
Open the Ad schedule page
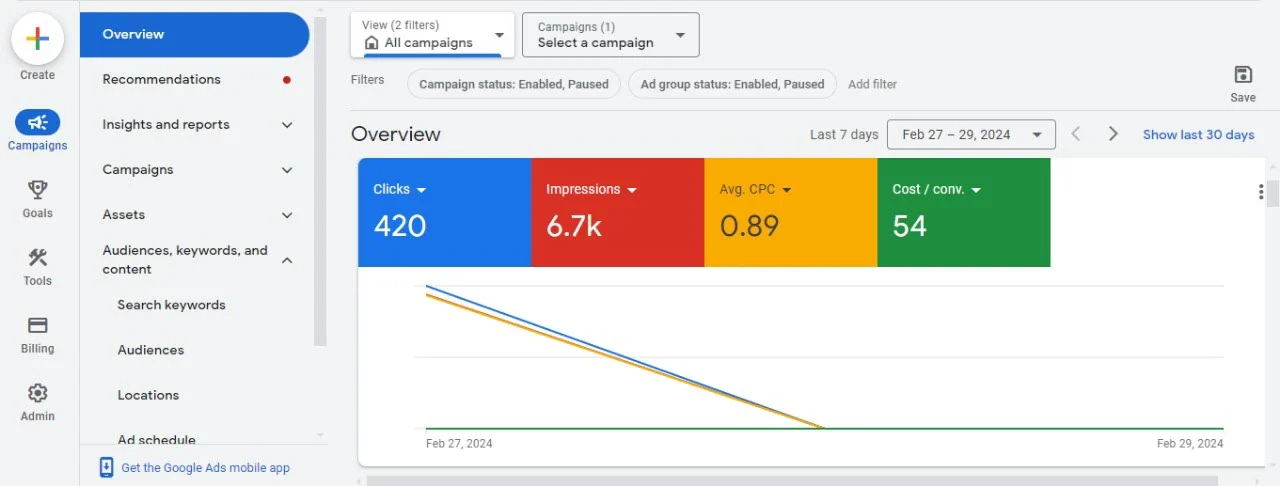[156, 440]
